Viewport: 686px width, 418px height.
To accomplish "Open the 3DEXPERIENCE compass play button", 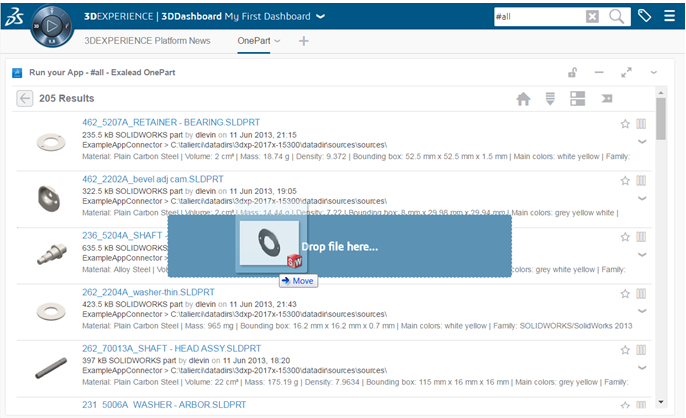I will coord(52,26).
